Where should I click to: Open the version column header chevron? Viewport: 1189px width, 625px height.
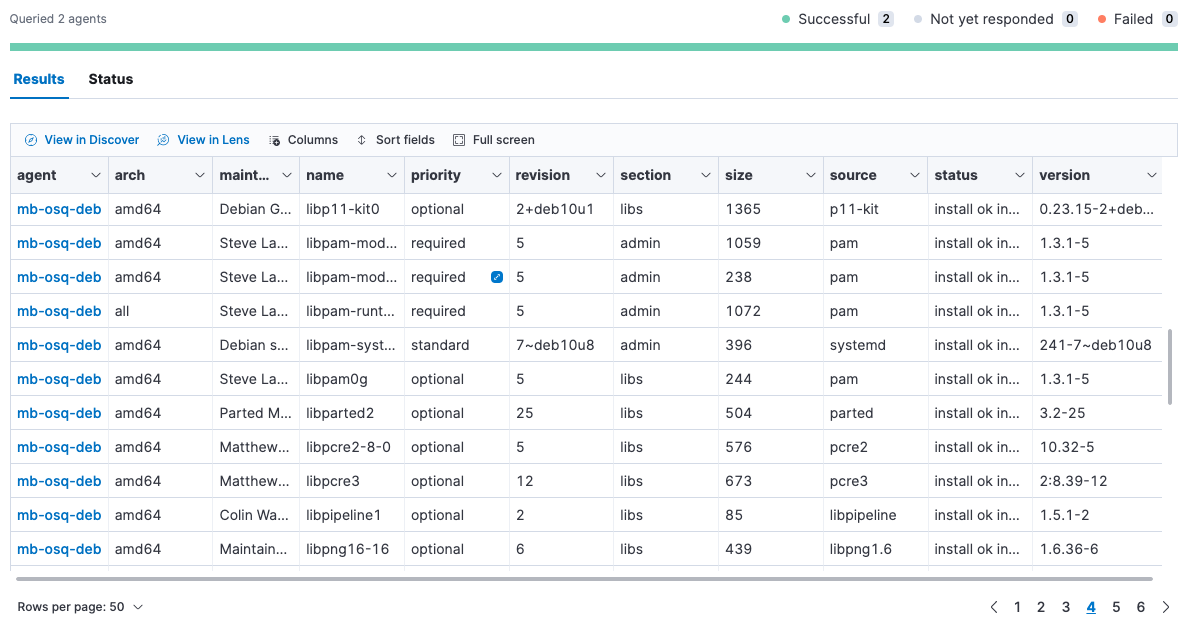(1151, 175)
